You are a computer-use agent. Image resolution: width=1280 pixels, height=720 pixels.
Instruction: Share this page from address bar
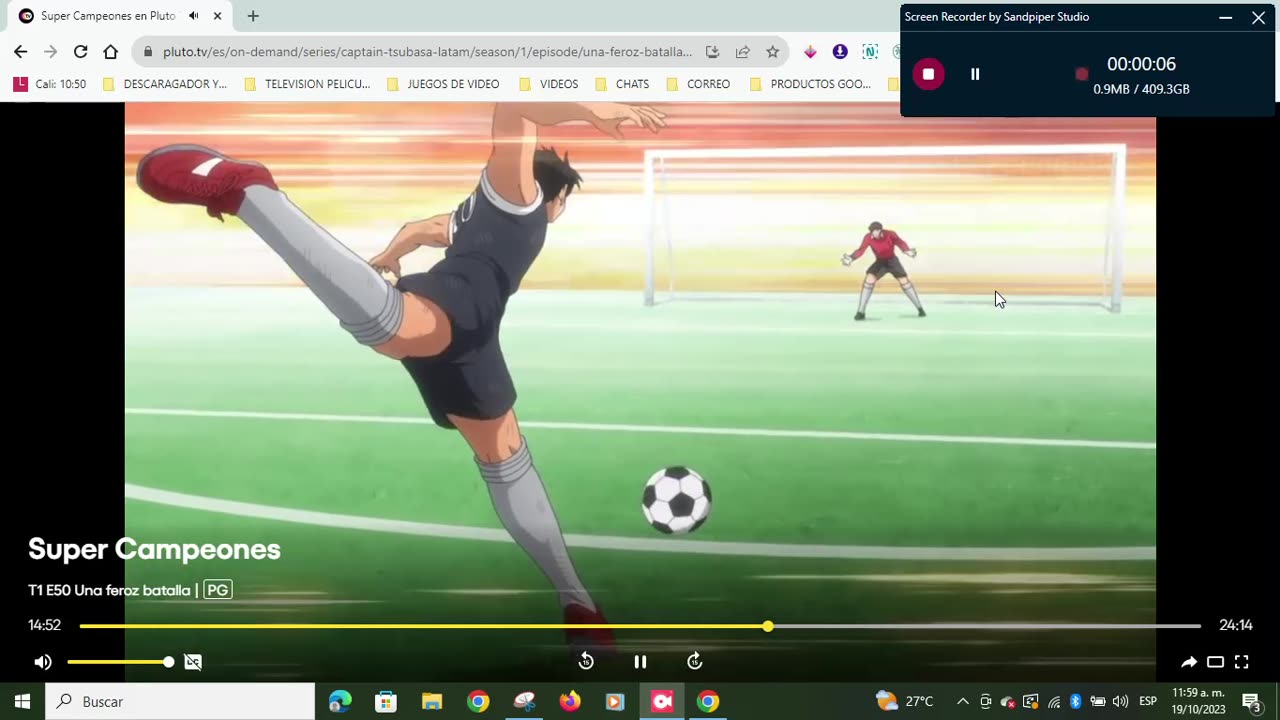click(743, 52)
